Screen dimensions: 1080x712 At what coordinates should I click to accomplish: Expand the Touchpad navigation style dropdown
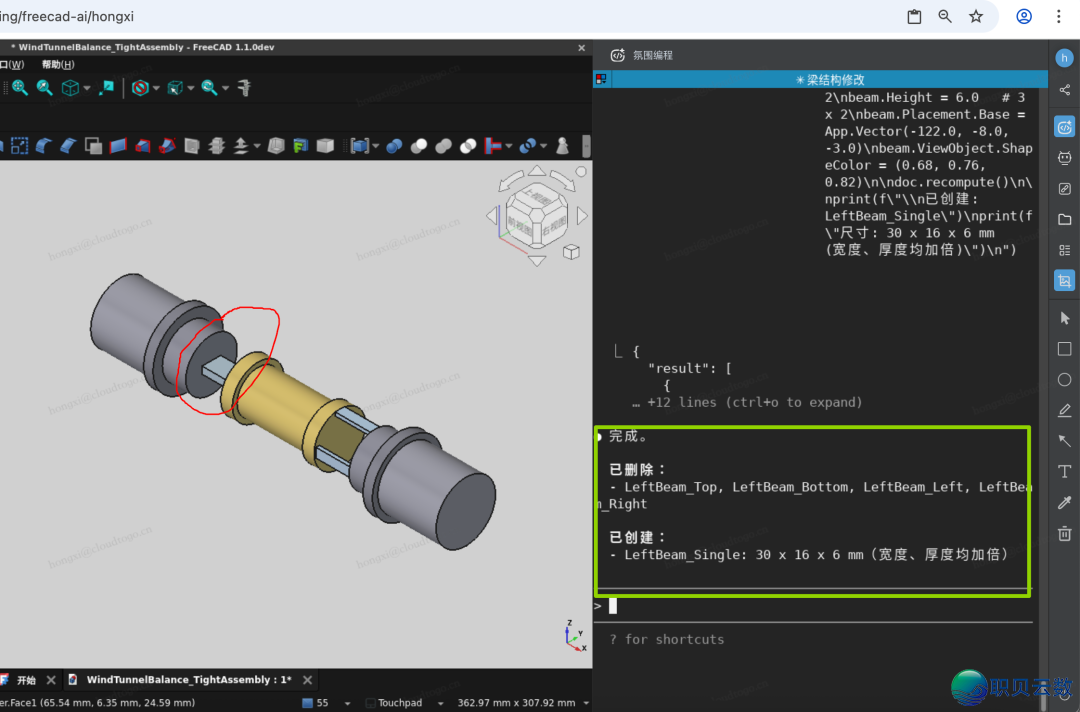(442, 703)
